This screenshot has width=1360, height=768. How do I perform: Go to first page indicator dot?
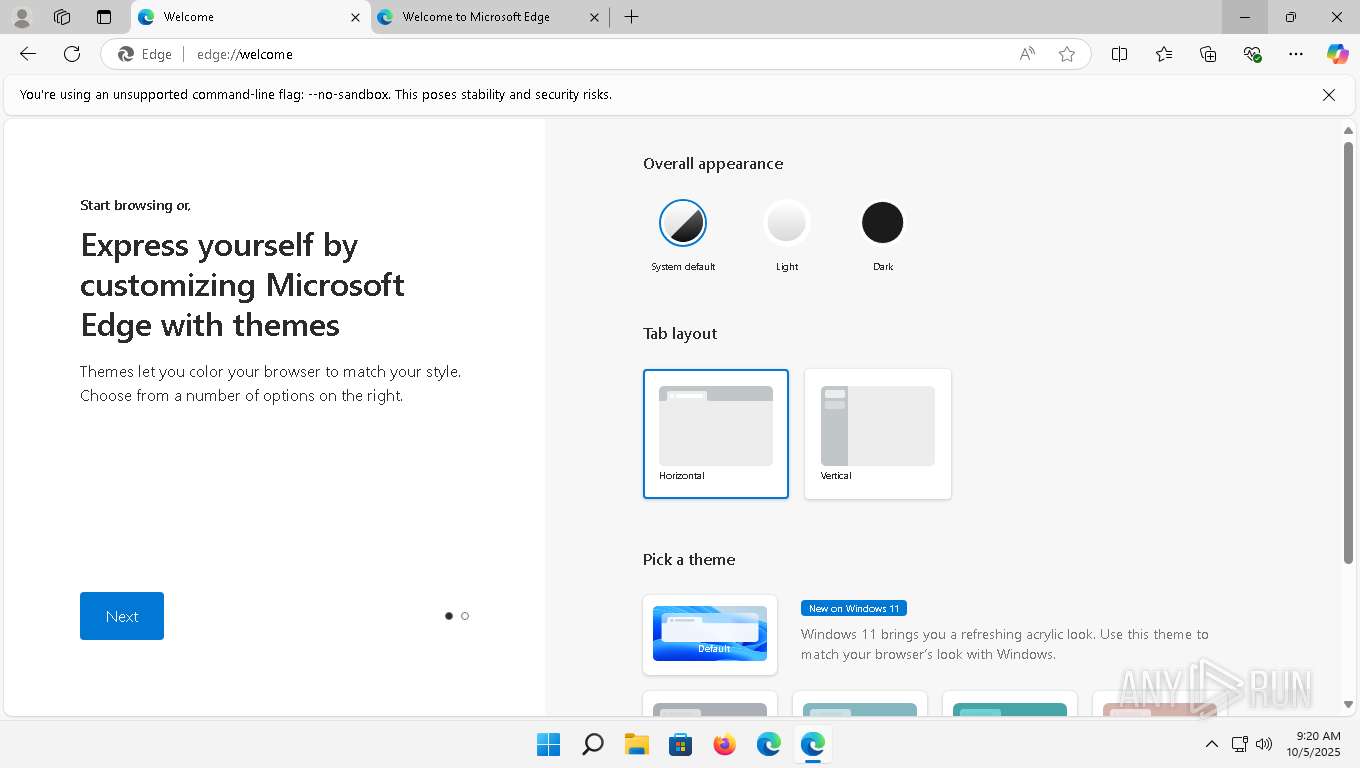(x=449, y=616)
